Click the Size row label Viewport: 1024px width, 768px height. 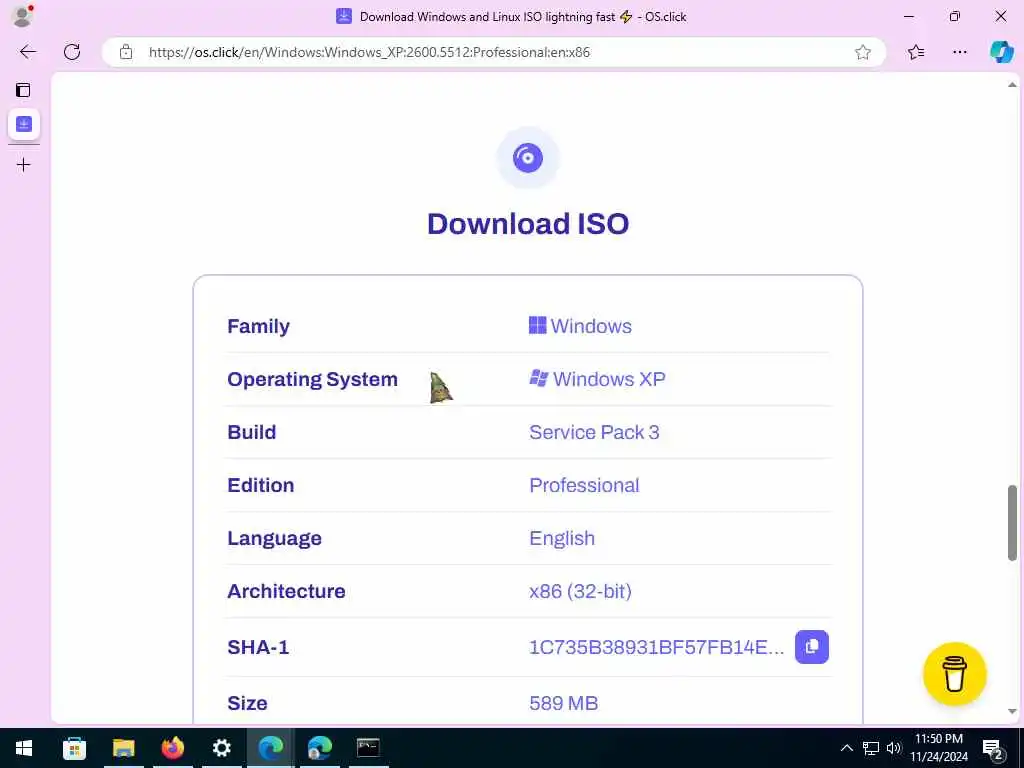click(248, 703)
